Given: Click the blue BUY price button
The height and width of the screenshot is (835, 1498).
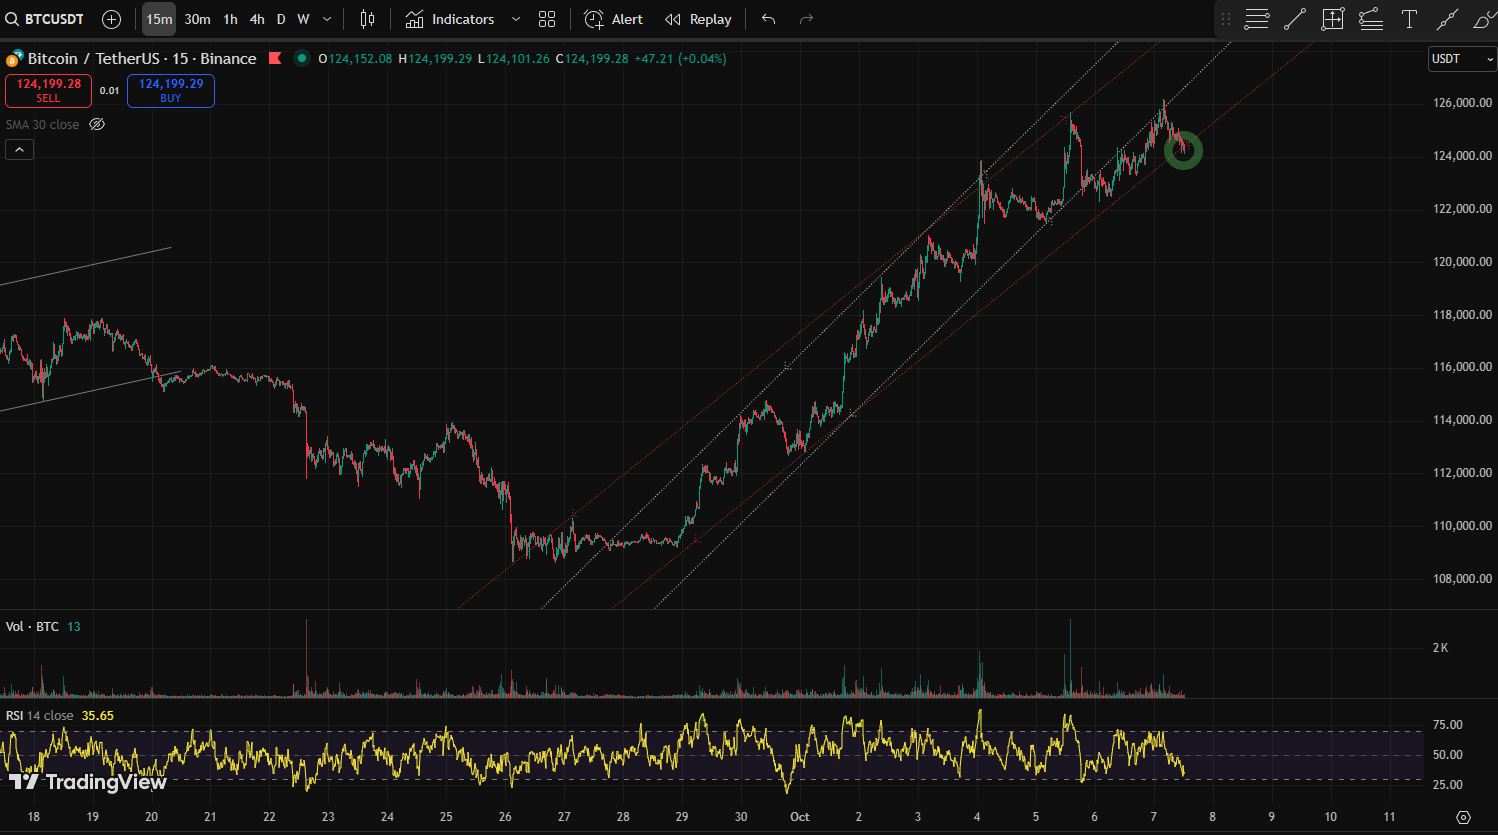Looking at the screenshot, I should tap(171, 90).
